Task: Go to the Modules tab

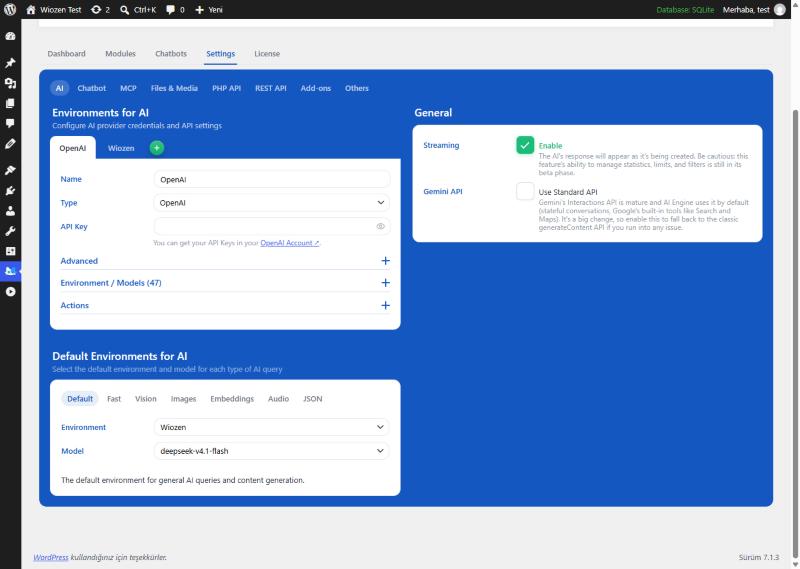Action: pyautogui.click(x=120, y=54)
